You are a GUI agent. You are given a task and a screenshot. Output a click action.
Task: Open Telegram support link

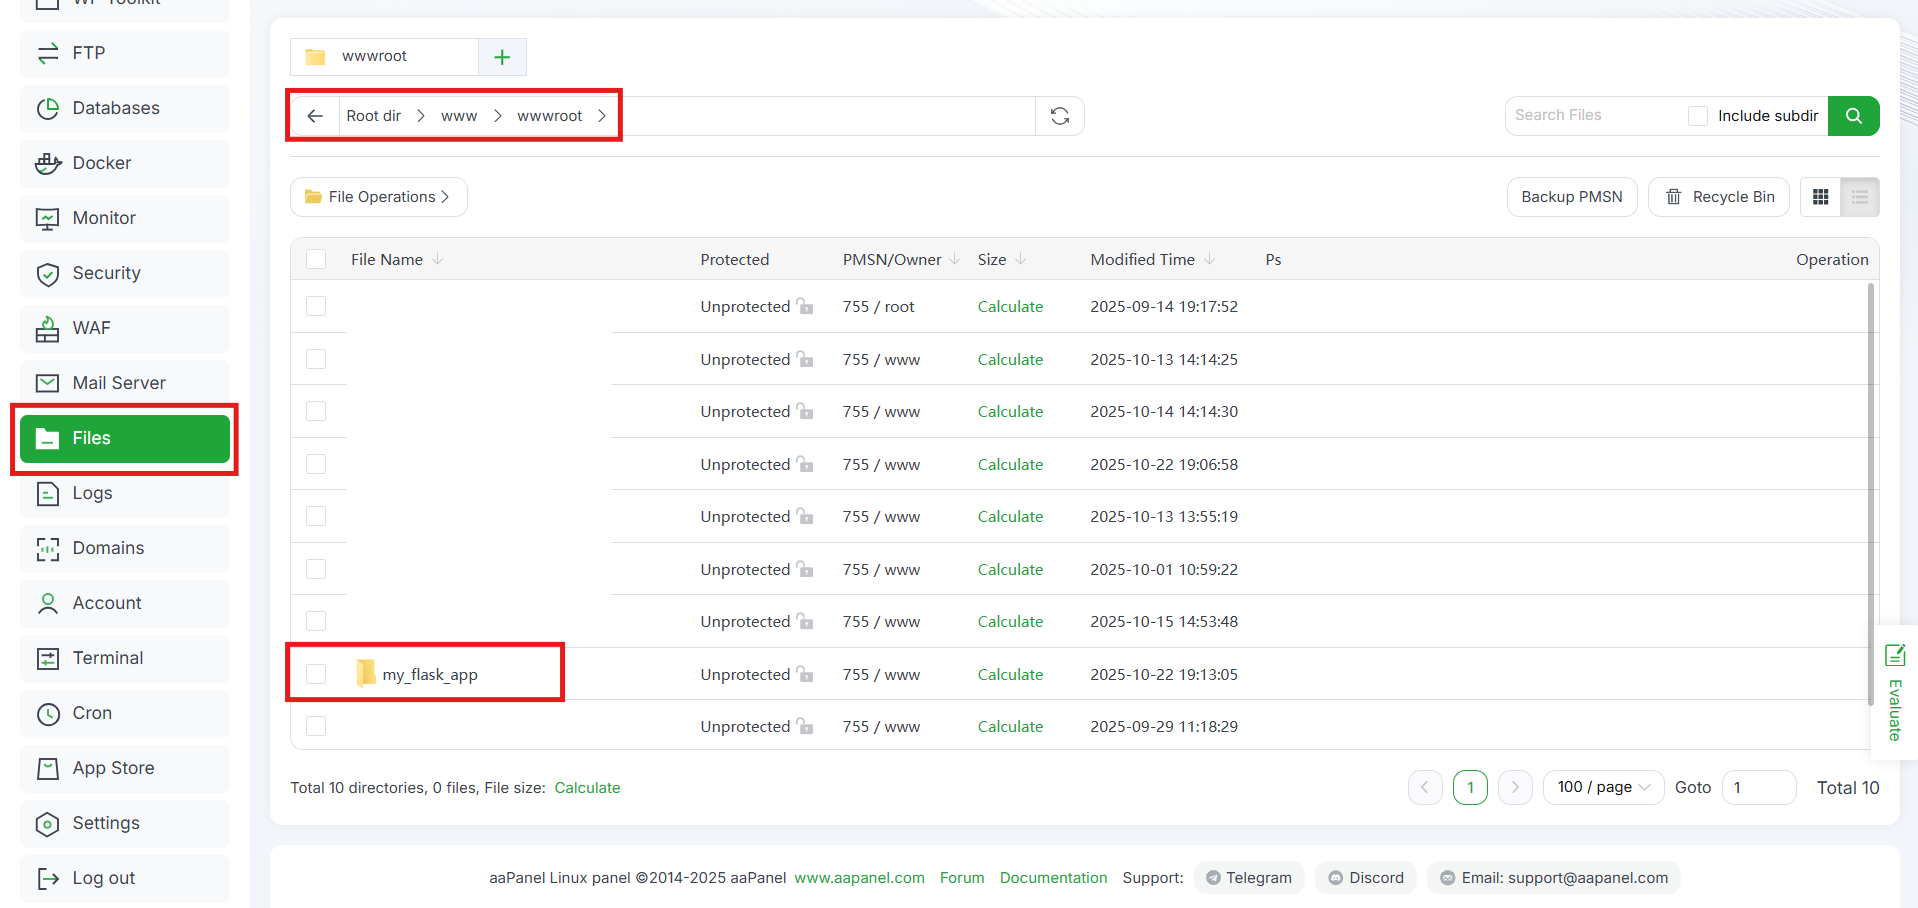coord(1249,878)
